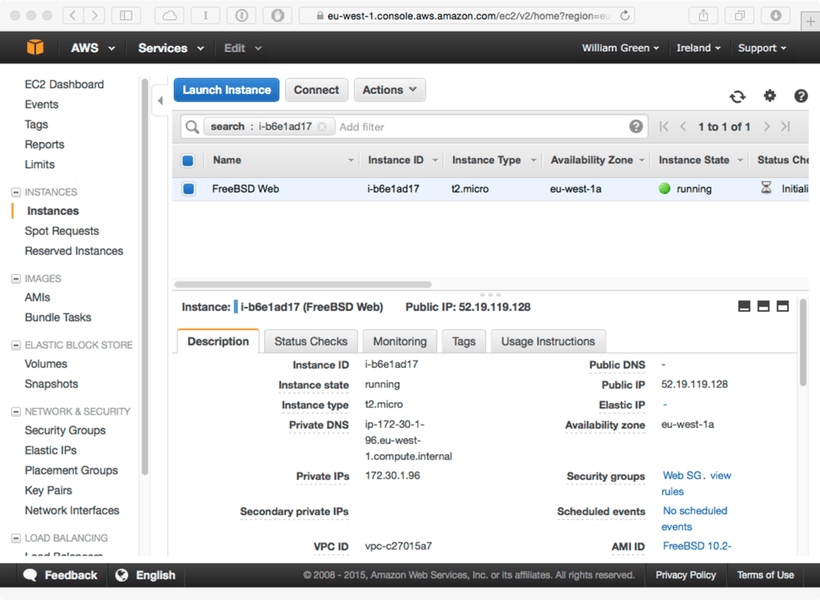Toggle the select-all instances checkbox
Viewport: 820px width, 600px height.
pyautogui.click(x=188, y=161)
